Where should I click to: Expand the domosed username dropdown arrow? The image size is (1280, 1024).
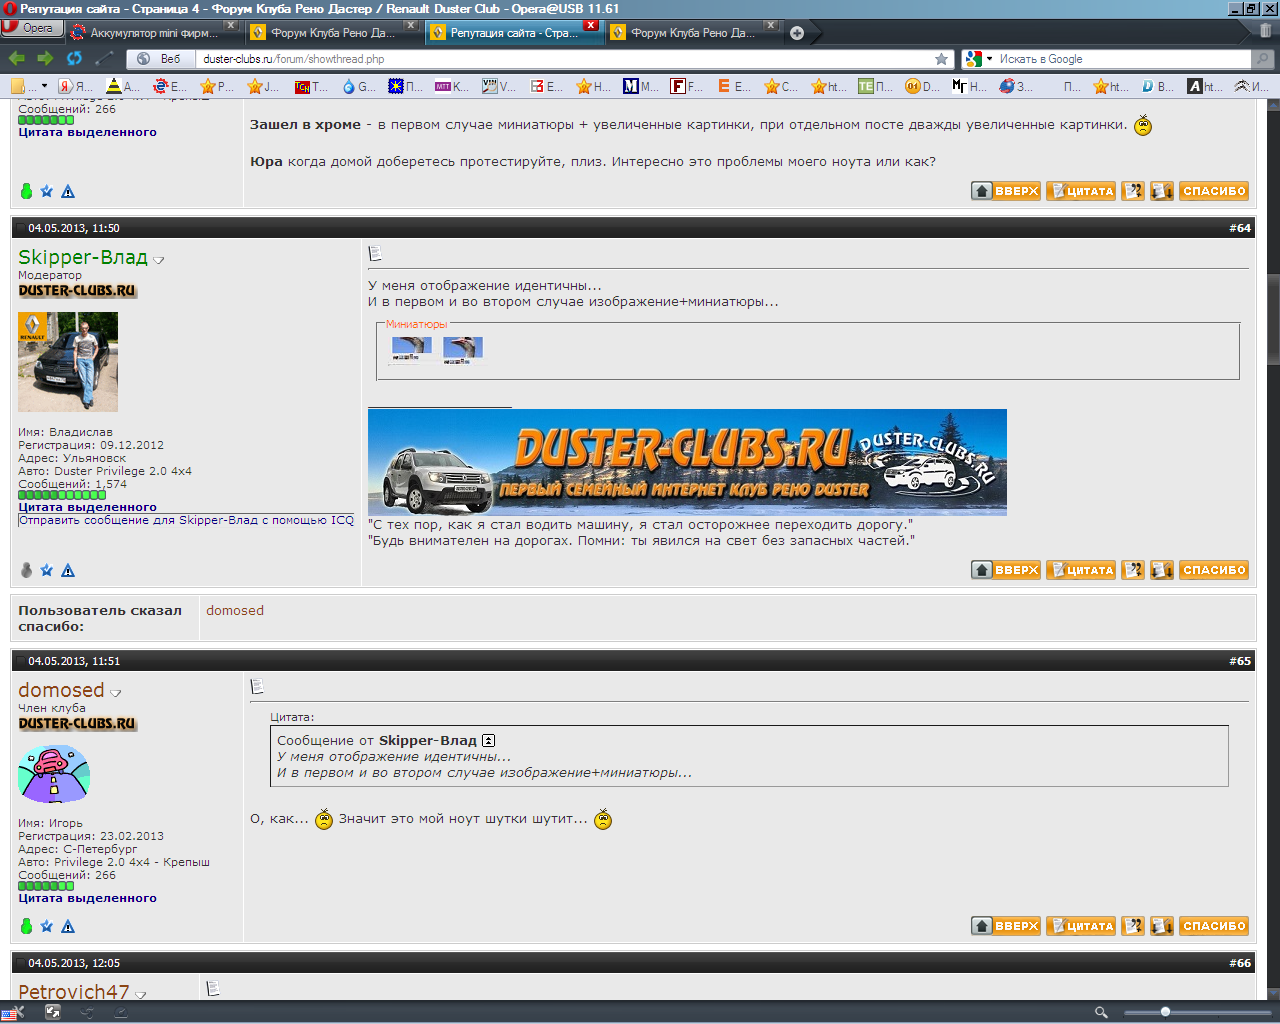pos(116,693)
